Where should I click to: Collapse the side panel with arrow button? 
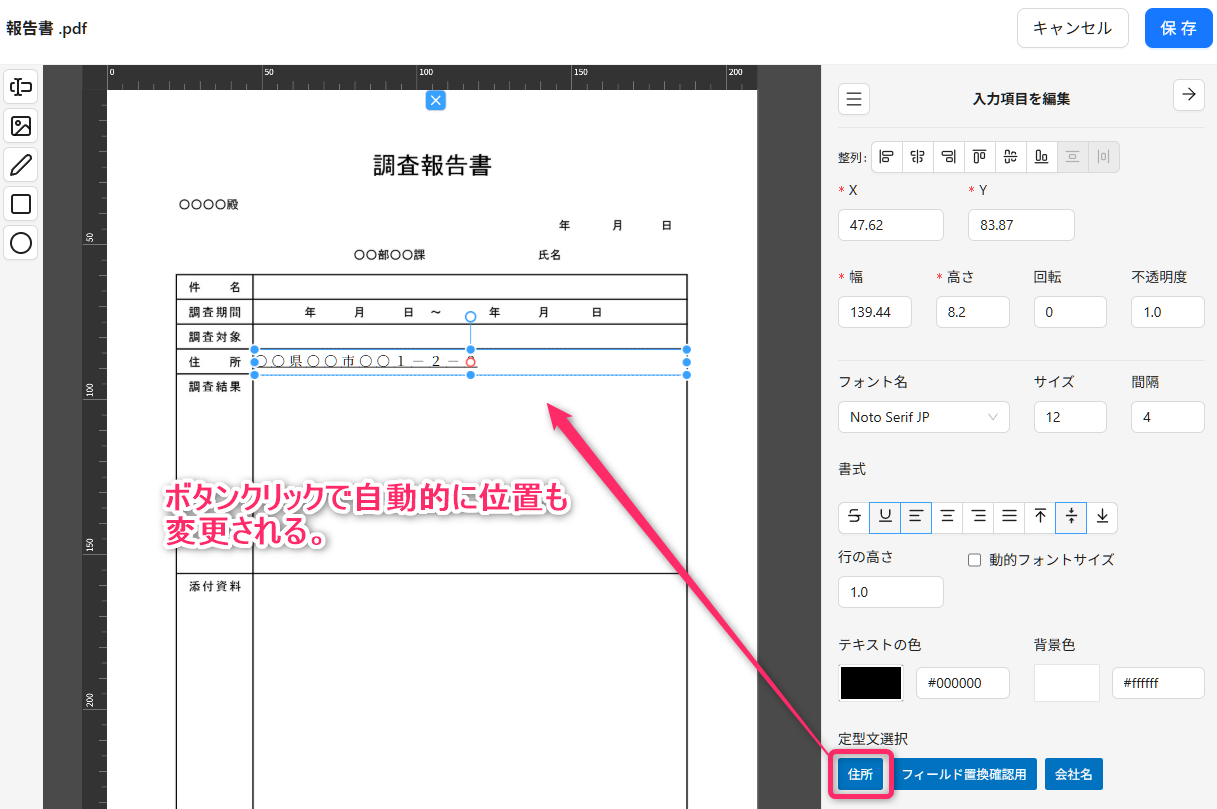(1188, 94)
